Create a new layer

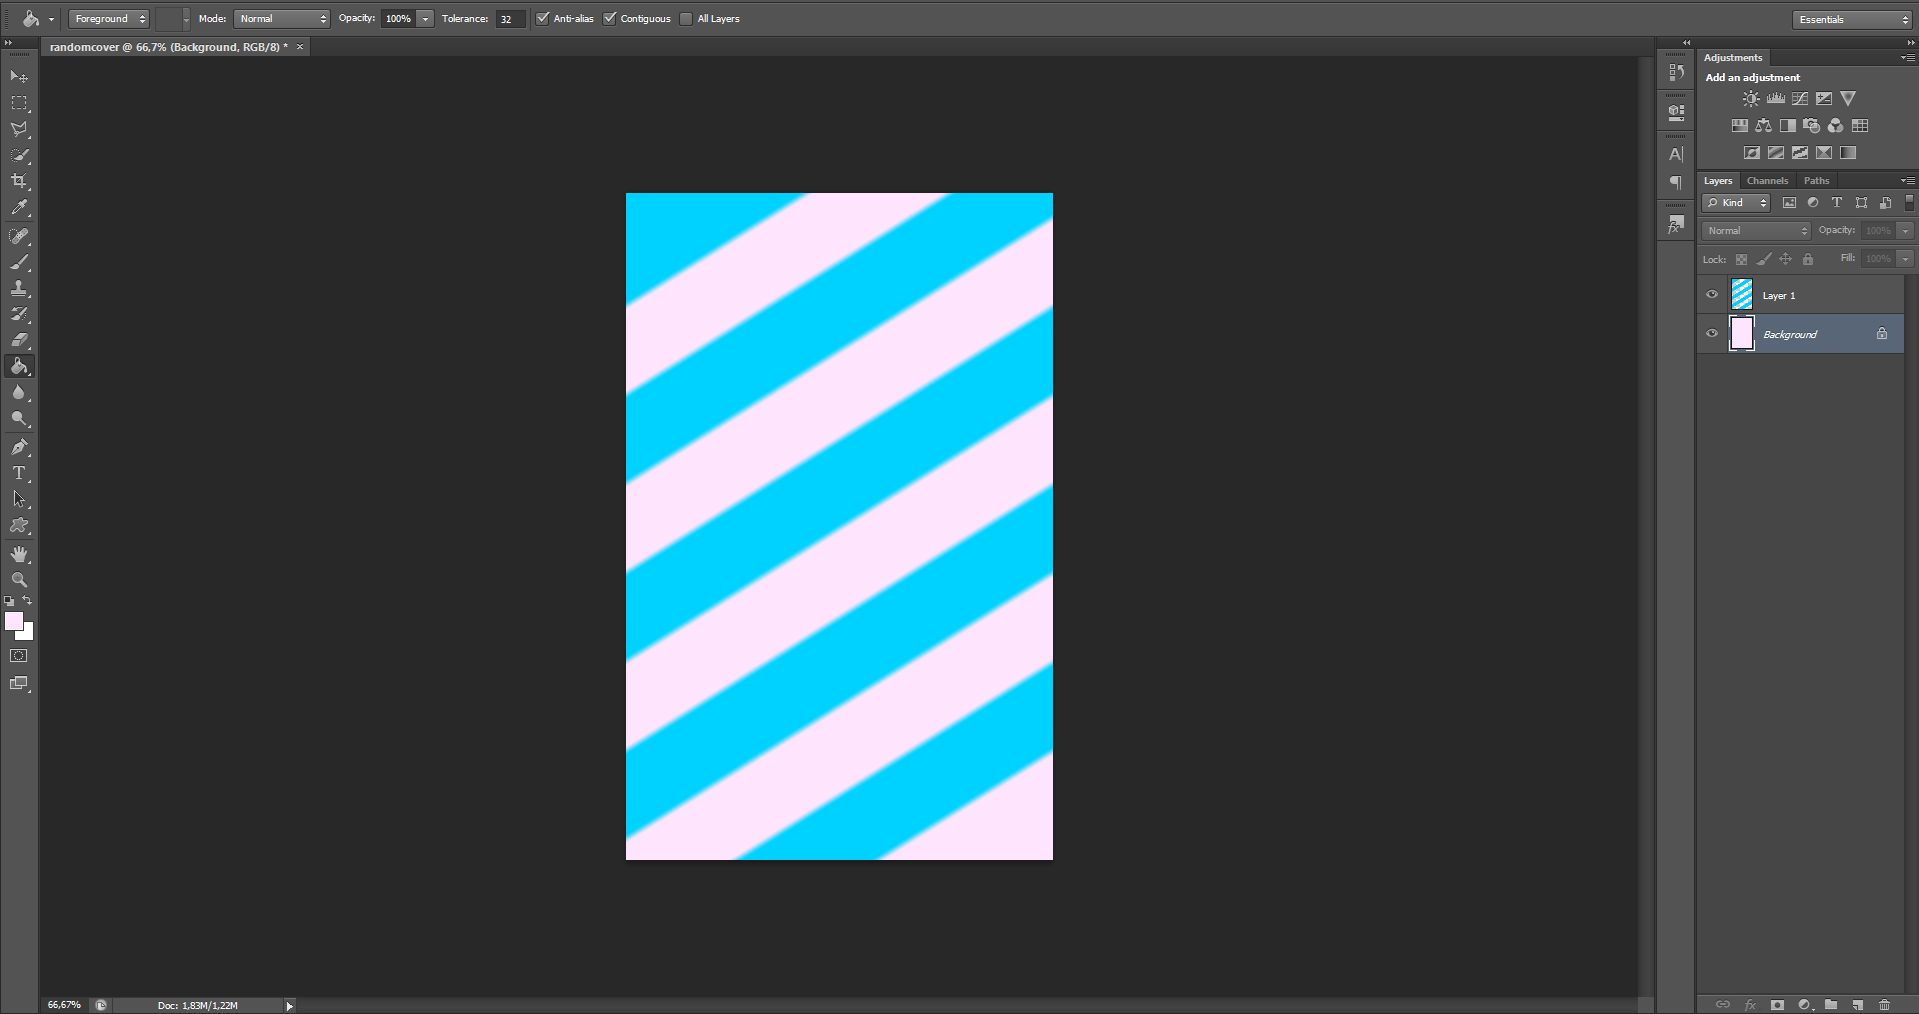[x=1858, y=1005]
